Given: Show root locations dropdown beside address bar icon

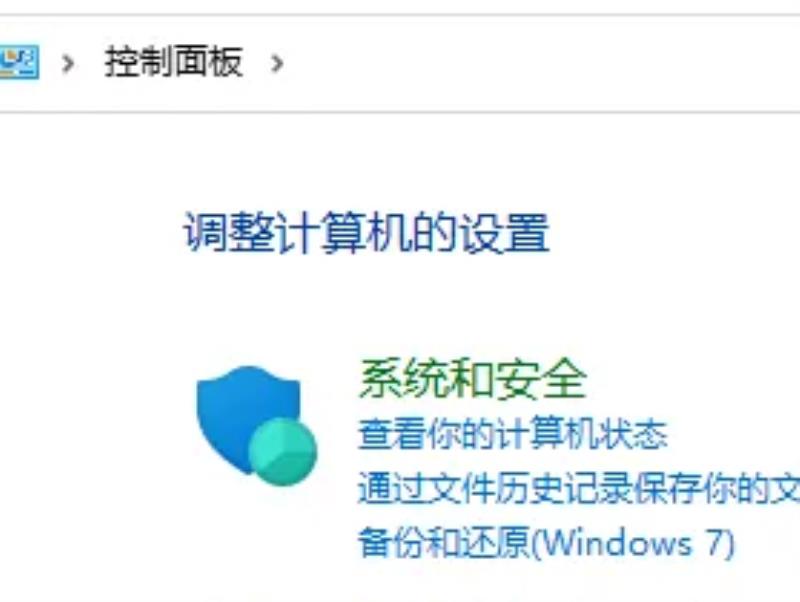Looking at the screenshot, I should [x=68, y=63].
